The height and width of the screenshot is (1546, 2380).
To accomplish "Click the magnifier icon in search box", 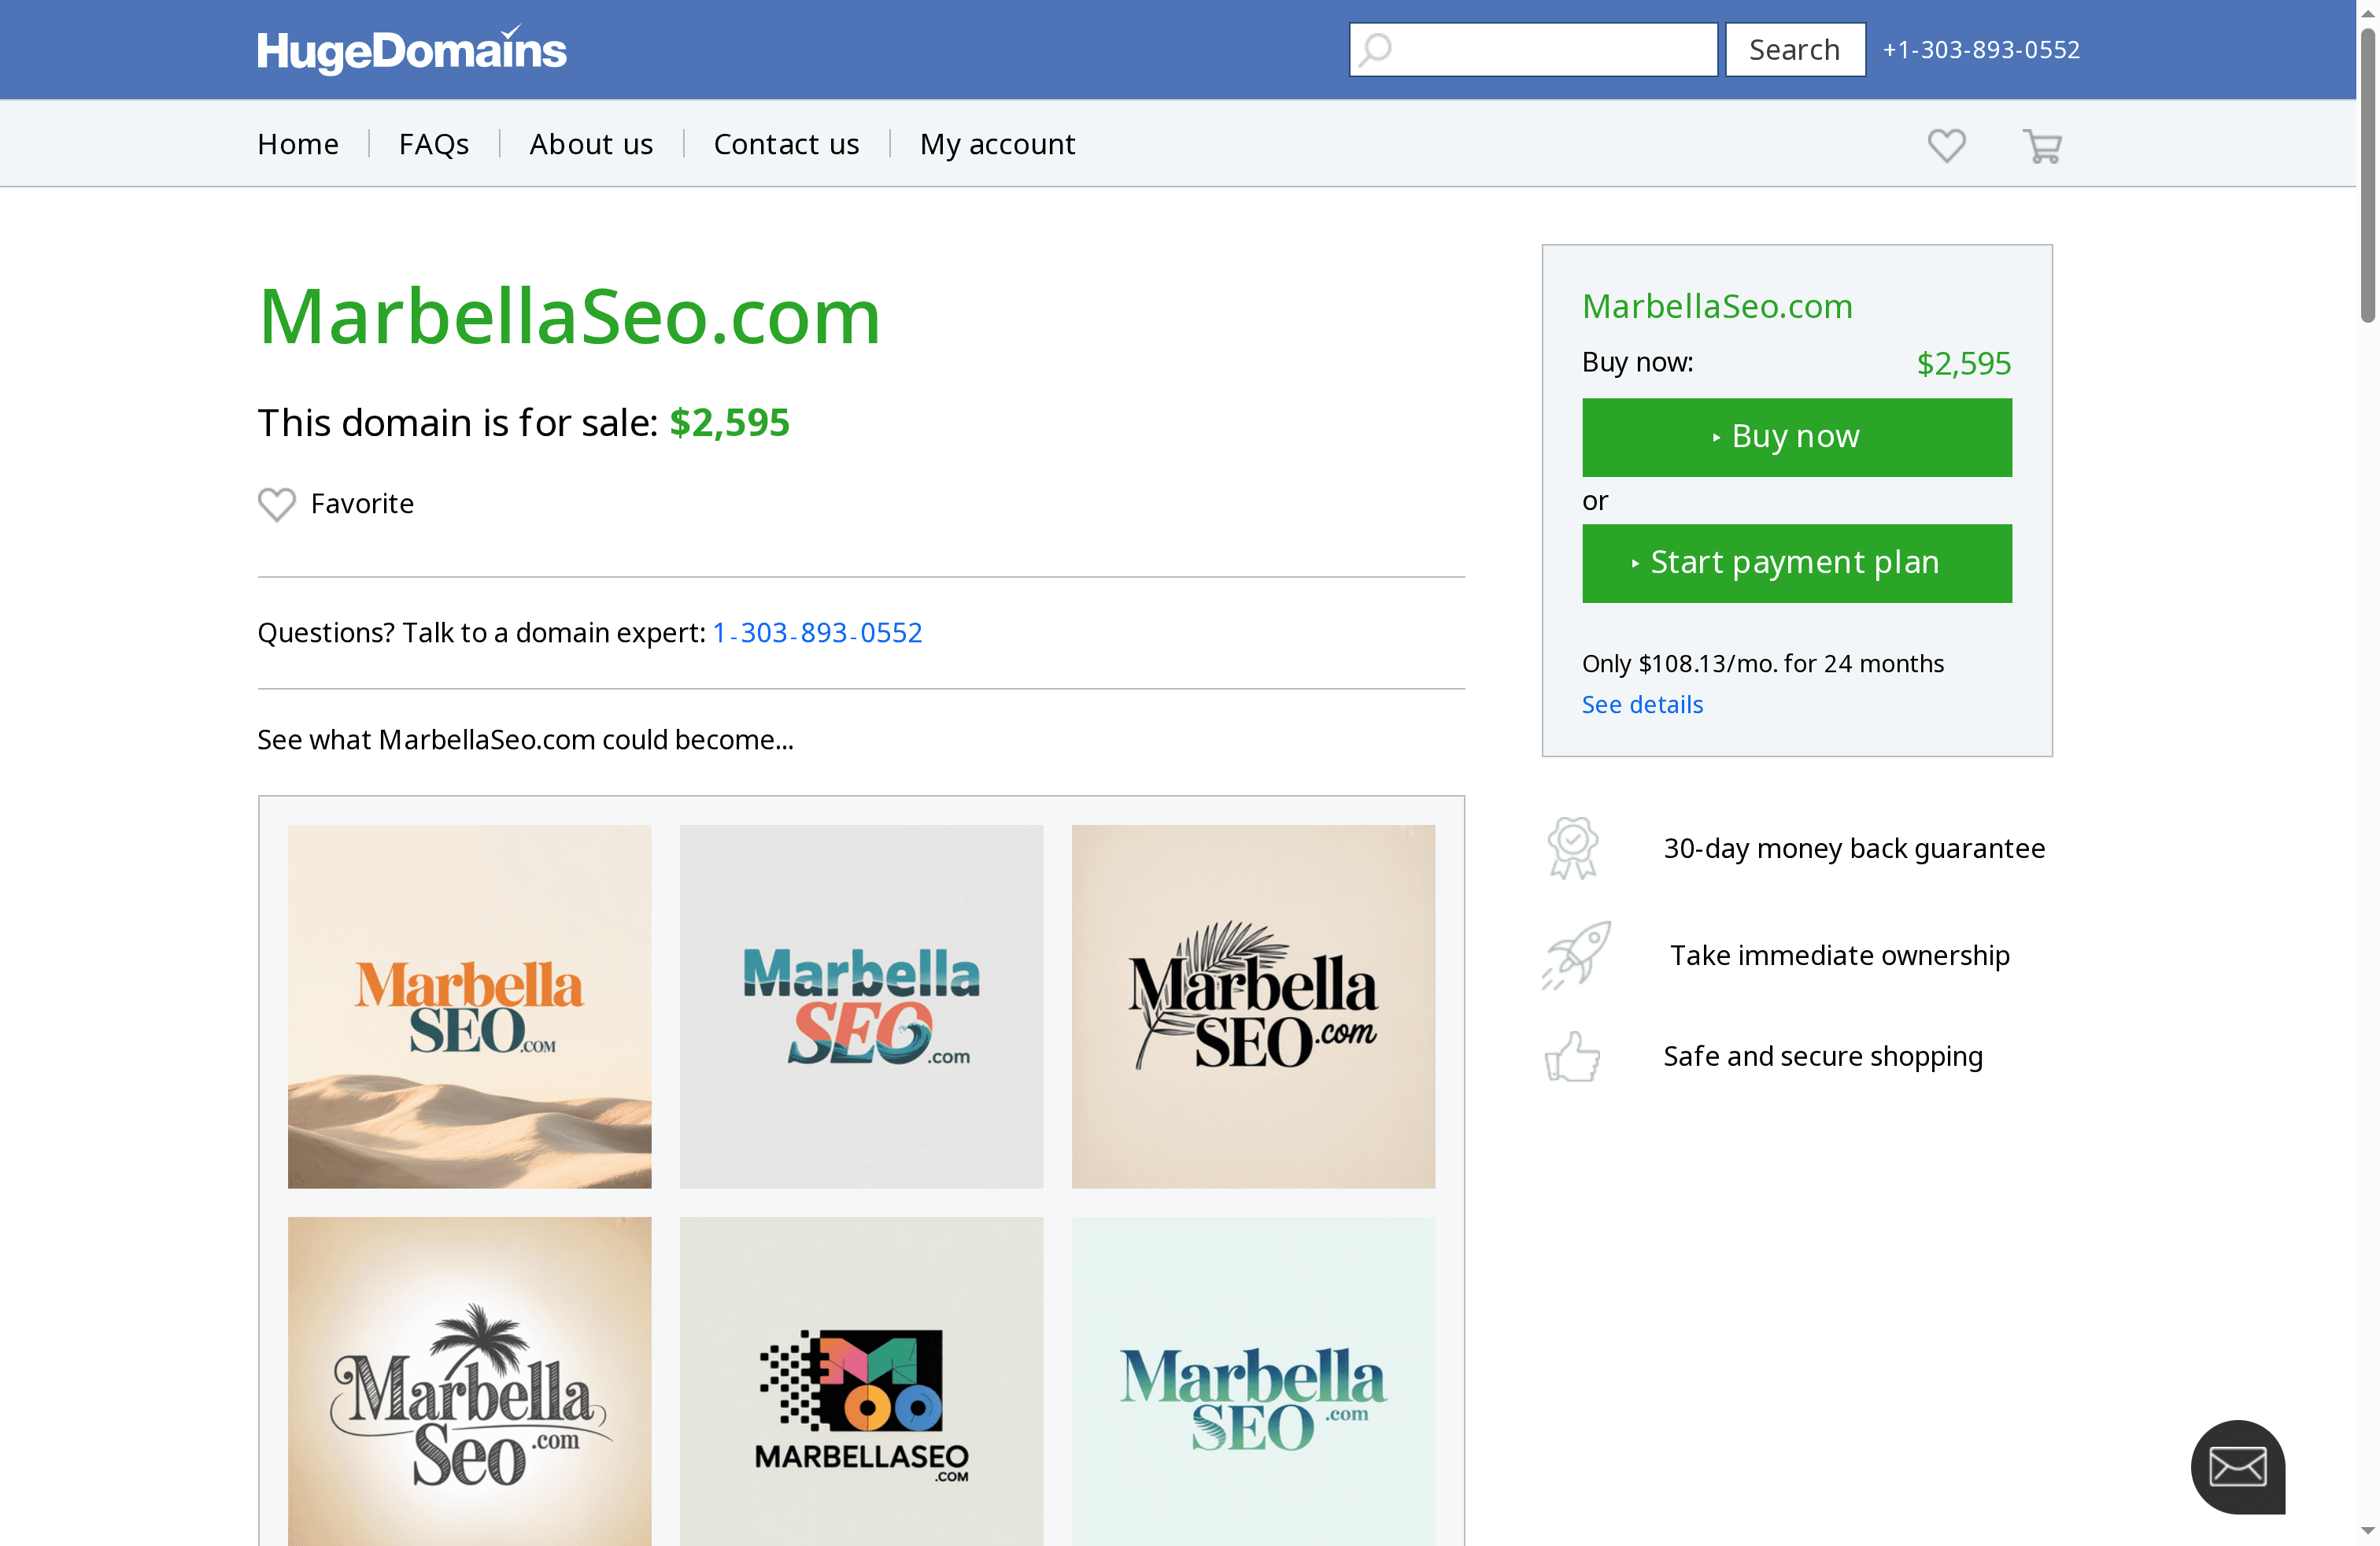I will coord(1376,49).
